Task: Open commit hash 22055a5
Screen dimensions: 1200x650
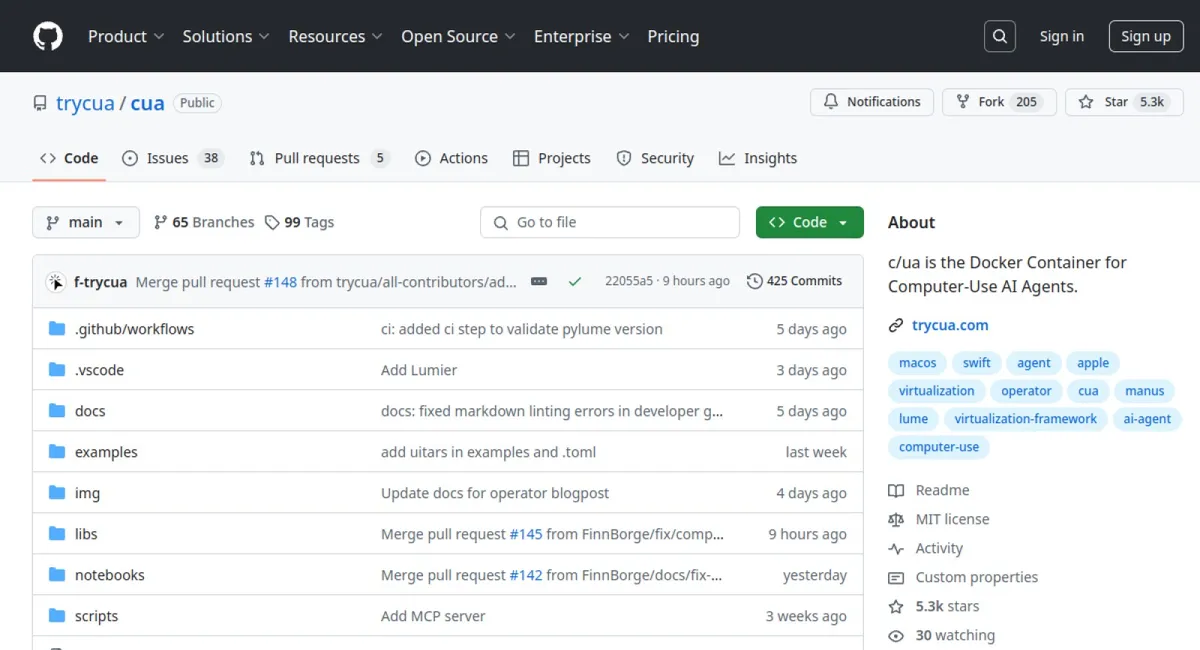Action: (629, 281)
